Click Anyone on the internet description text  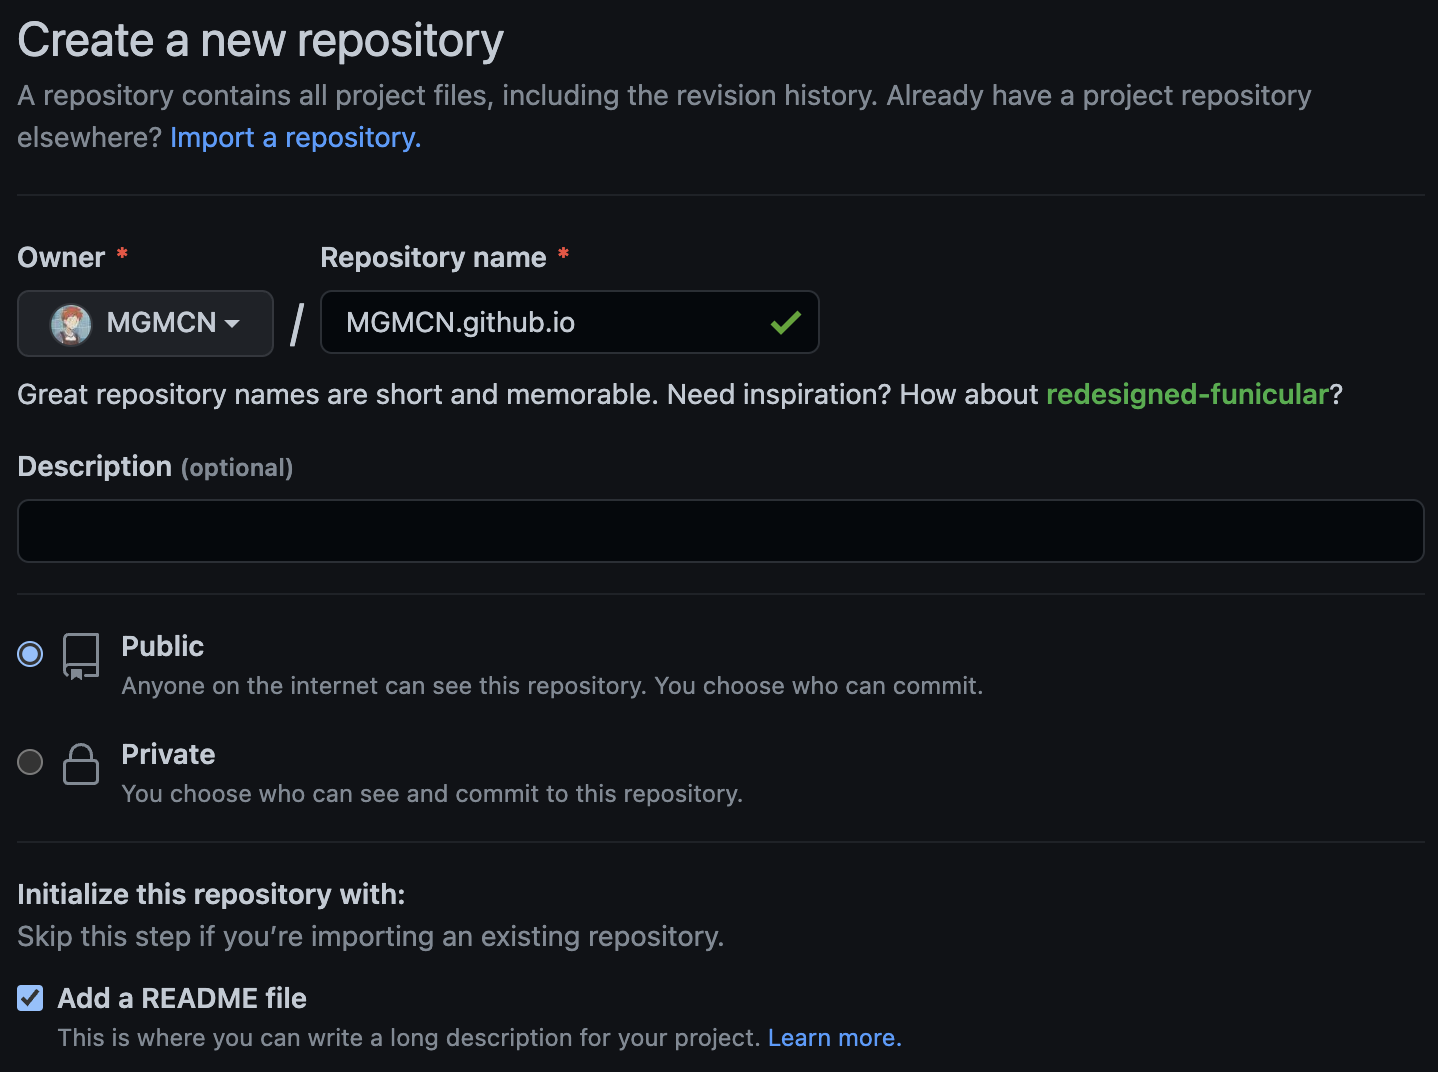point(552,686)
